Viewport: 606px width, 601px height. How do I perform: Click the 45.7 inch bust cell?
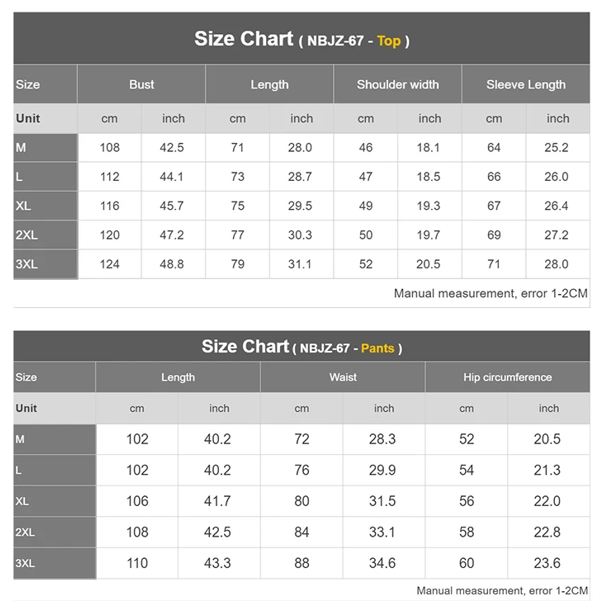(173, 206)
